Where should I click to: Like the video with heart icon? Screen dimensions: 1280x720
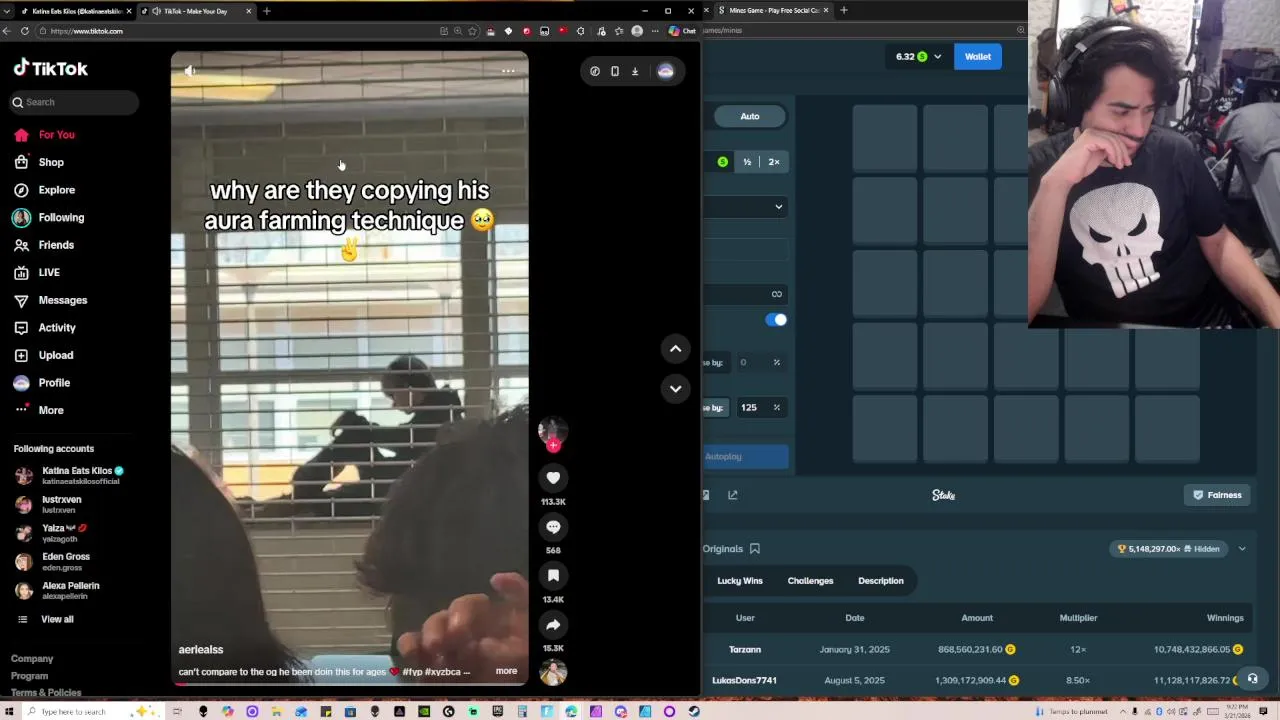(553, 478)
